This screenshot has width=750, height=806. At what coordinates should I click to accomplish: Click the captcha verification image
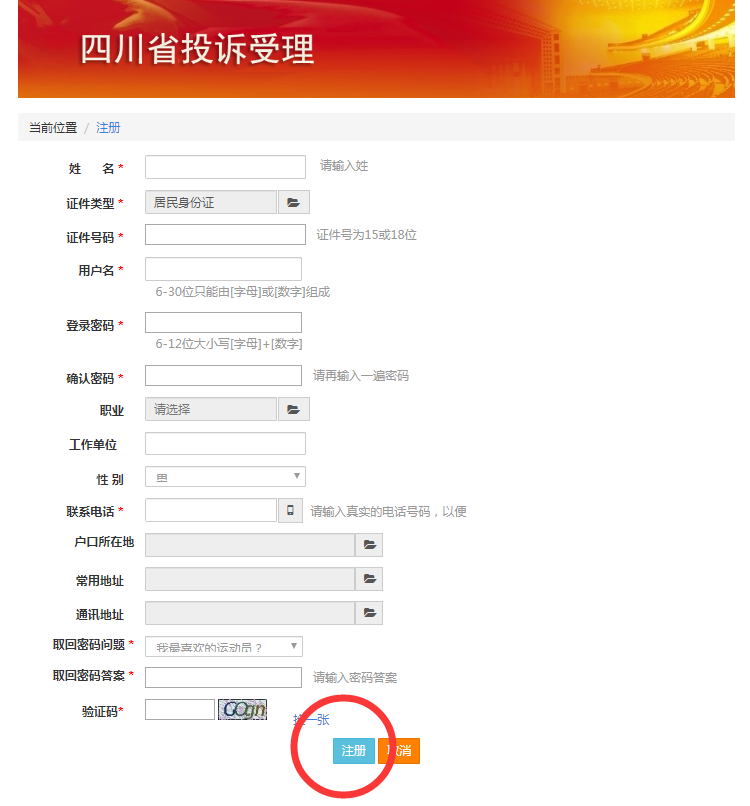point(242,709)
